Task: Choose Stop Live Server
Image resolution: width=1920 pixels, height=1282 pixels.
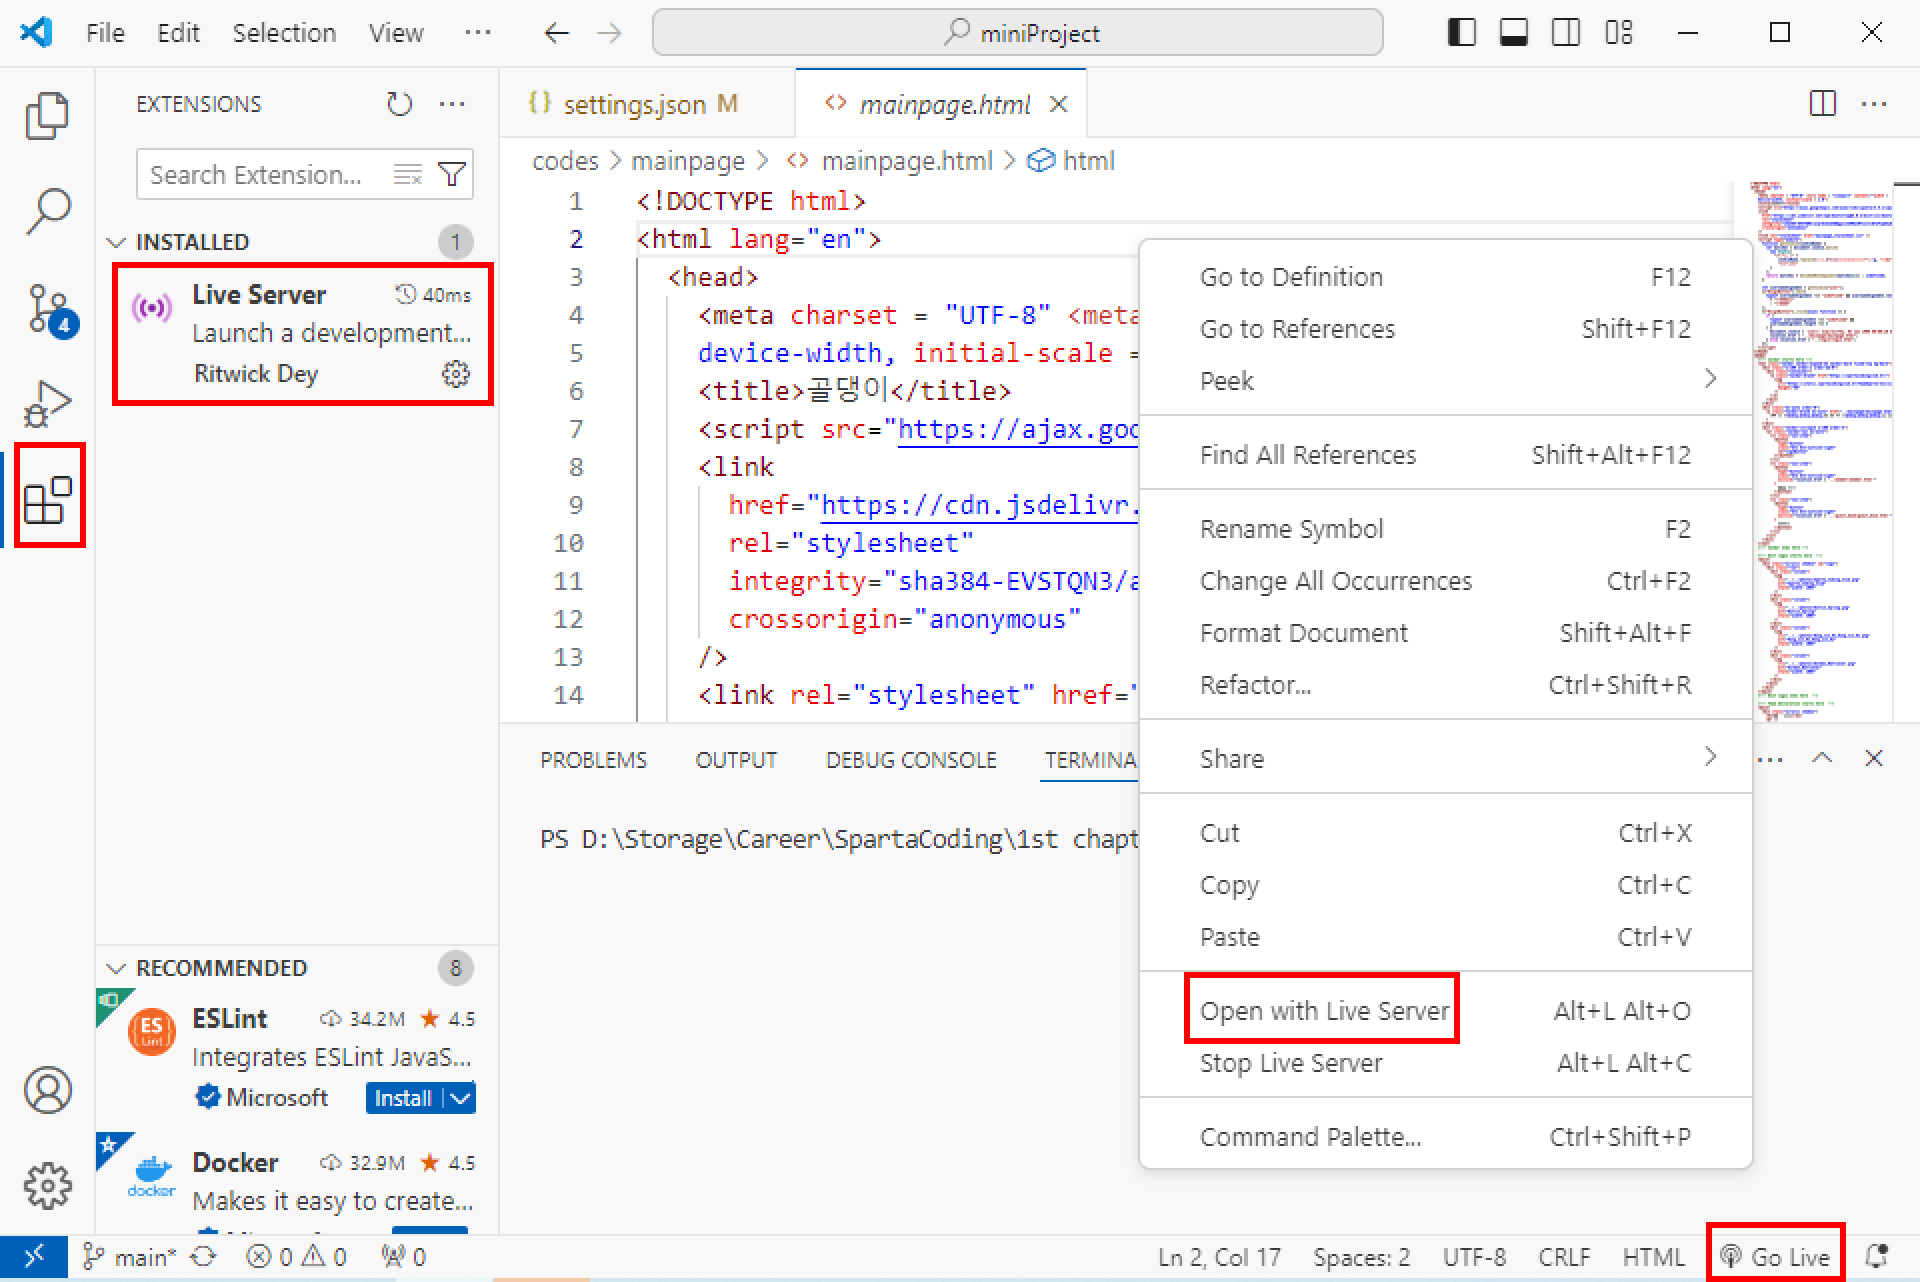Action: [1445, 1063]
